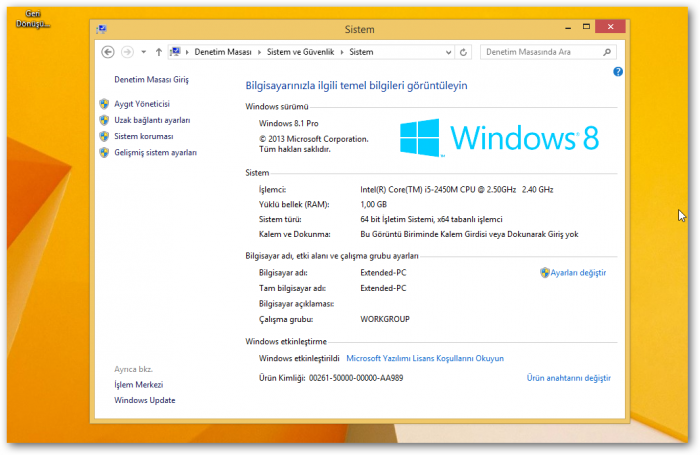Minimize the Sistem window

pos(568,28)
